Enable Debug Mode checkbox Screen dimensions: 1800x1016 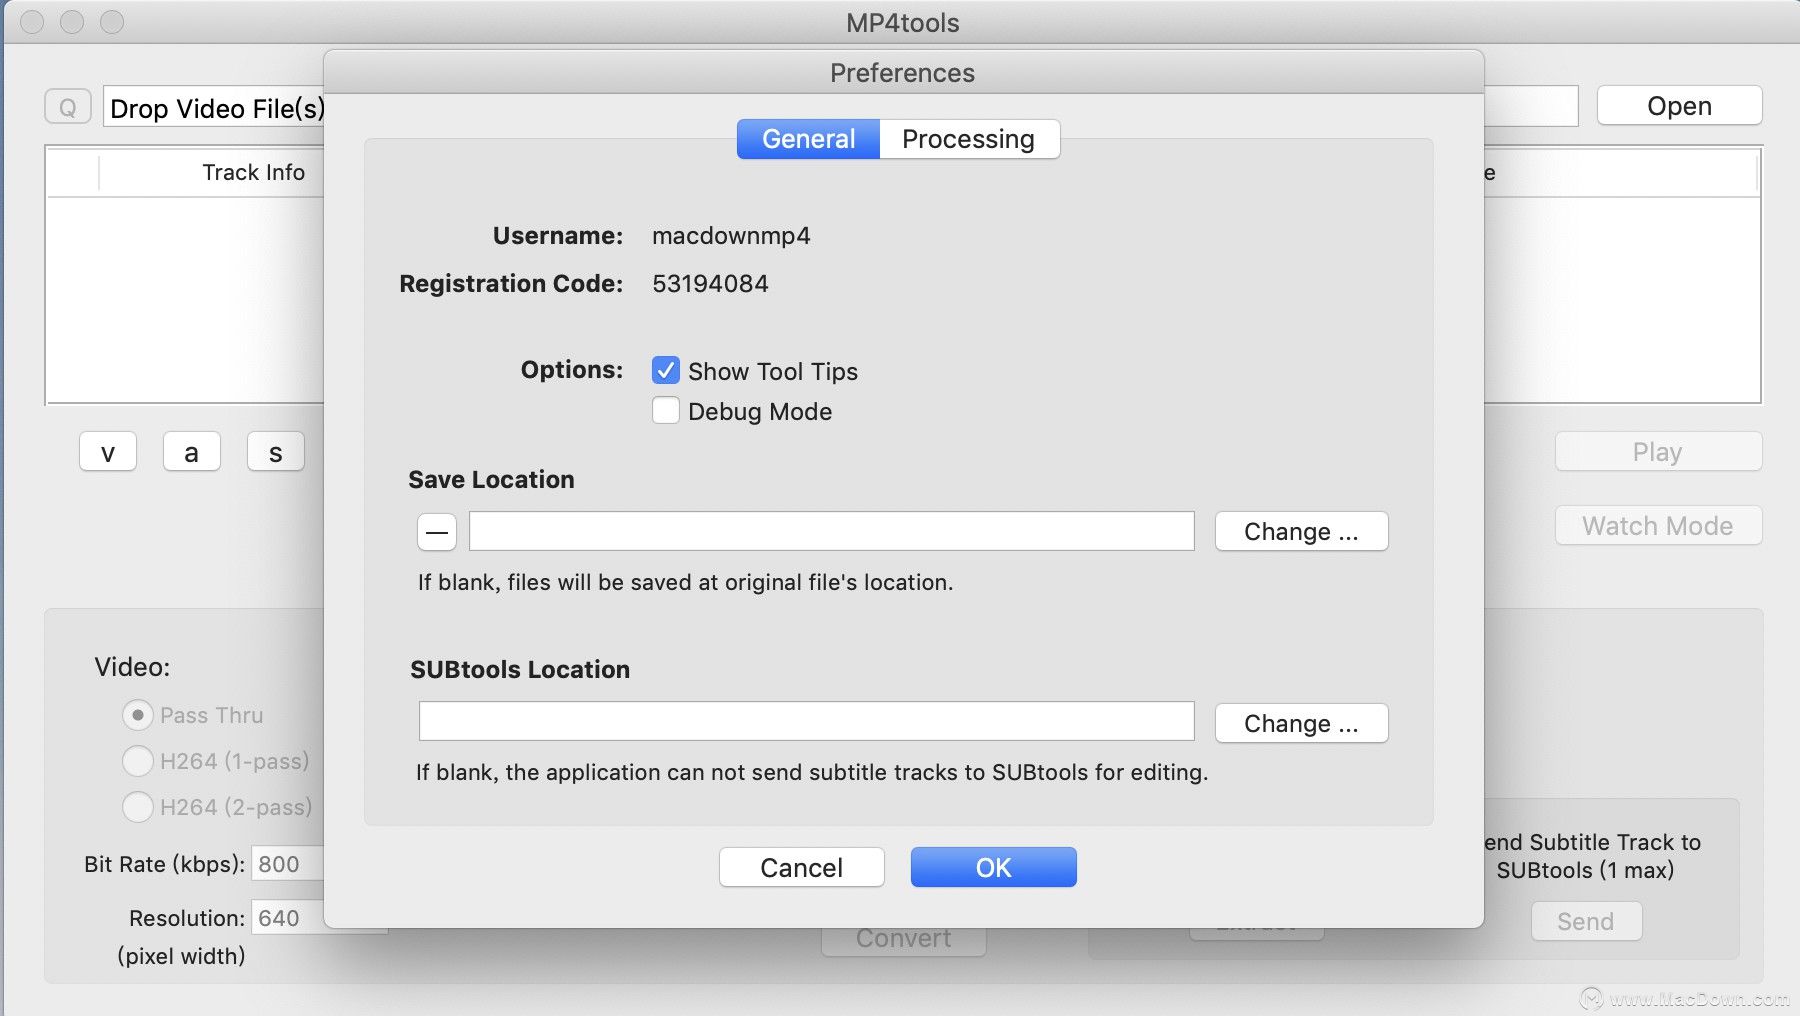666,411
